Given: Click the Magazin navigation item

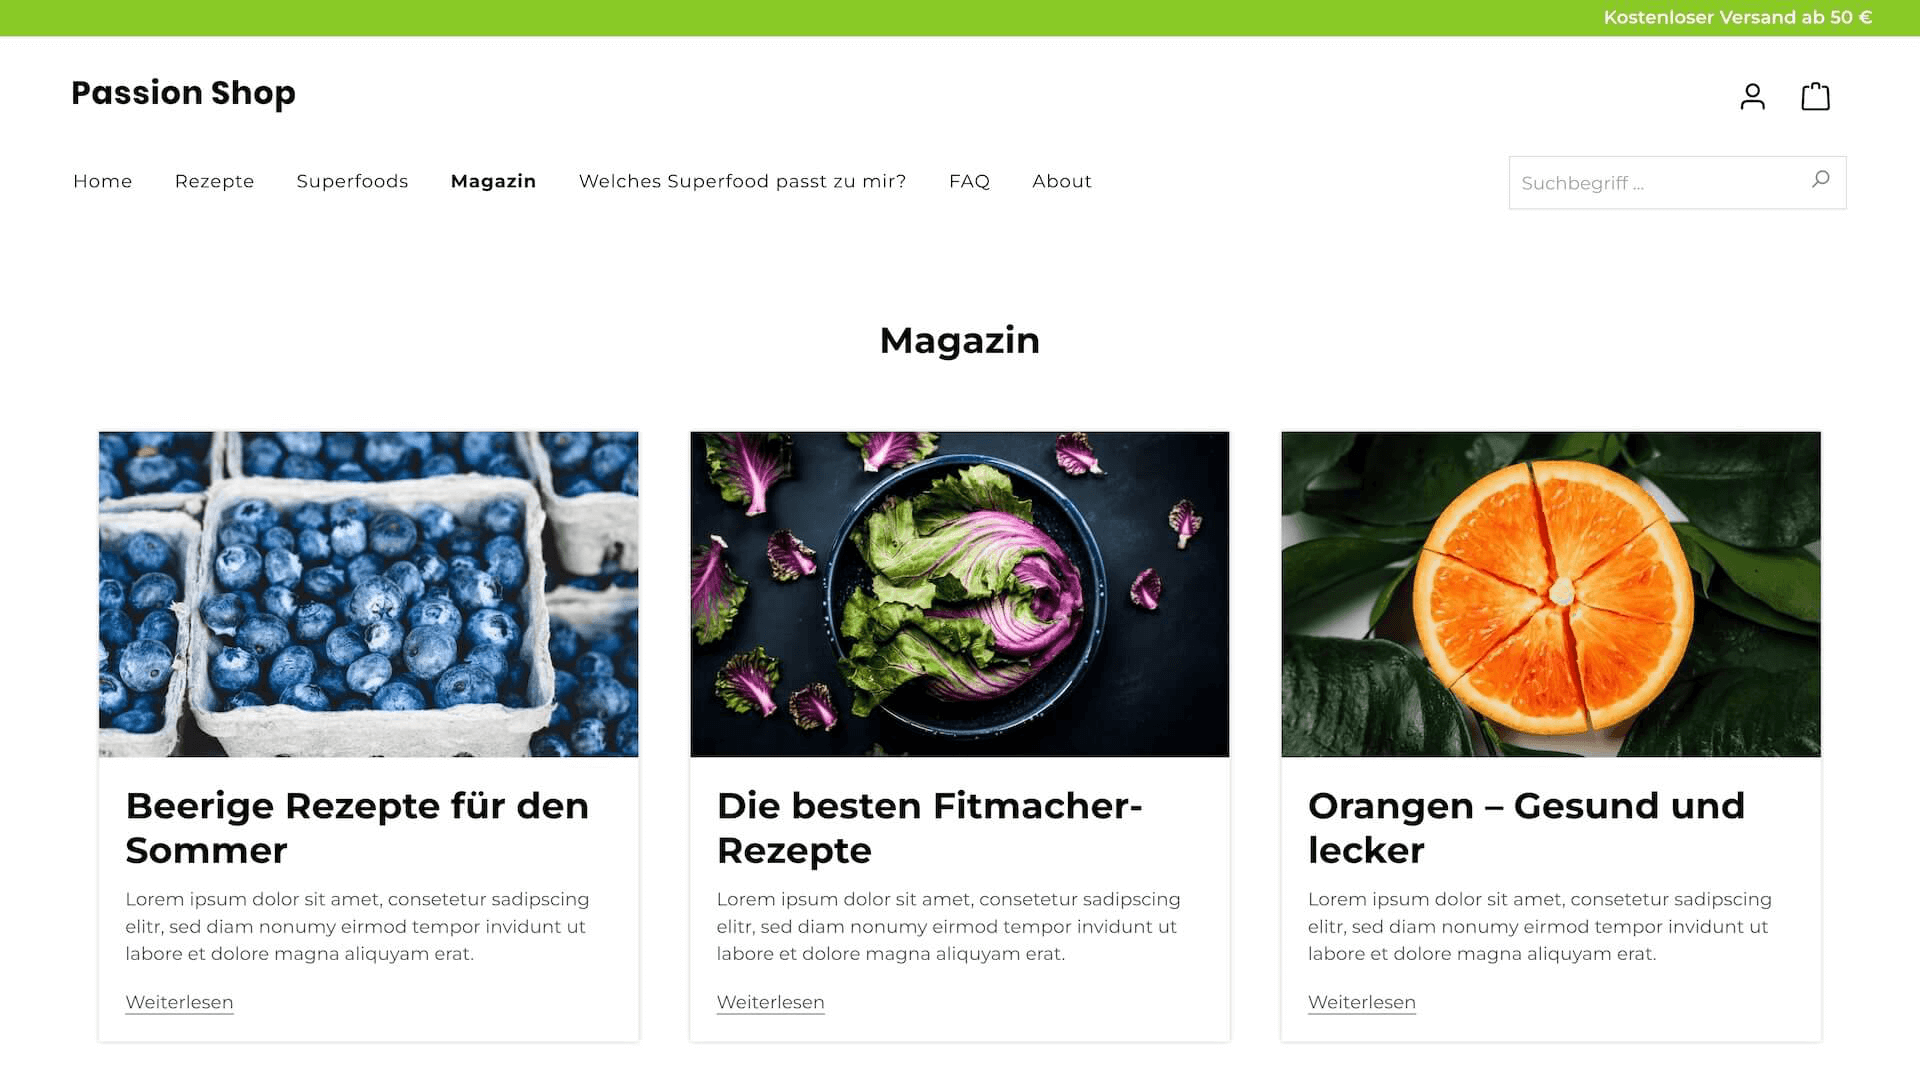Looking at the screenshot, I should [x=493, y=181].
